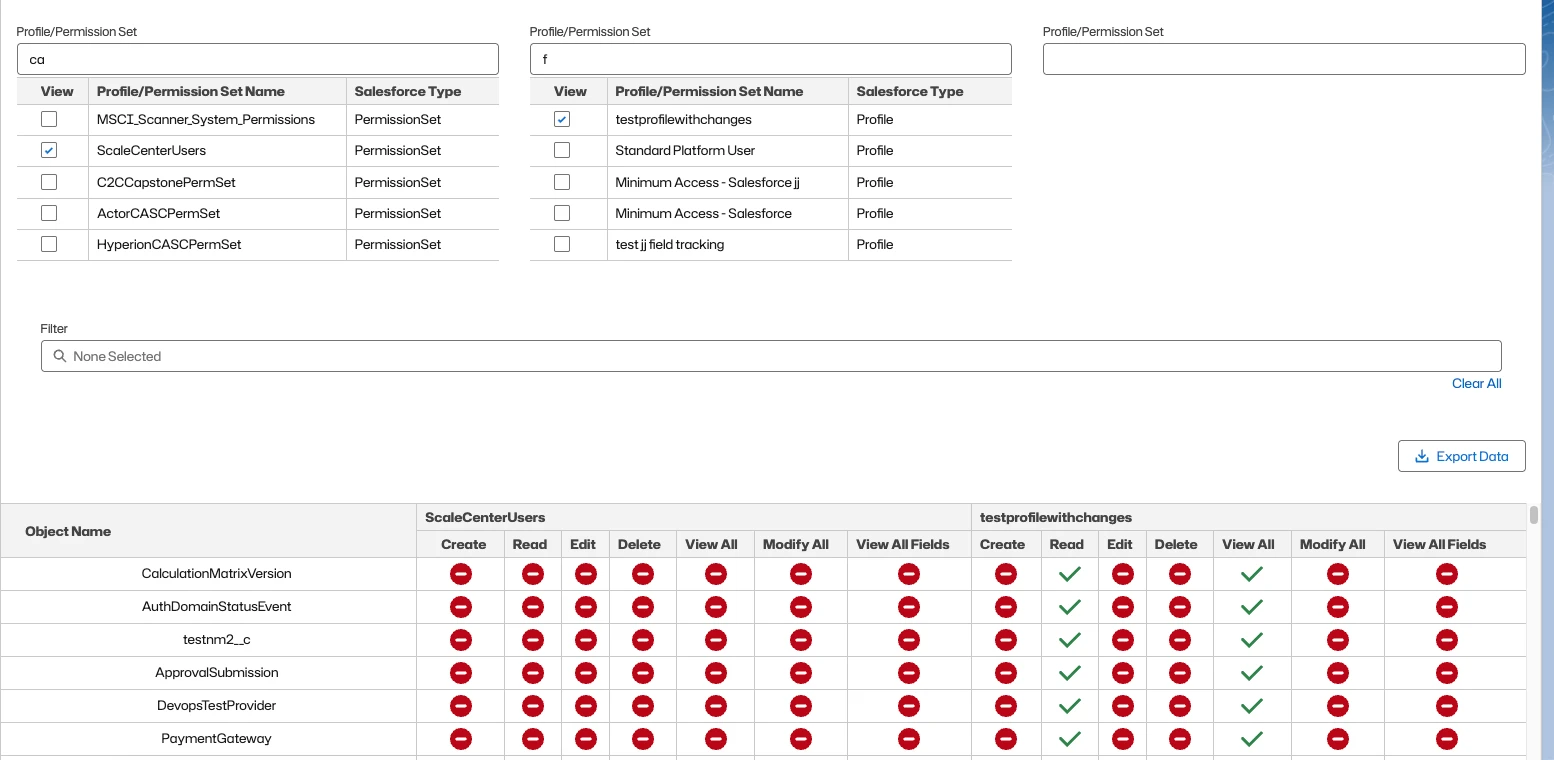Click PaymentGateway View All Fields denied icon under ScaleCenterUsers

(908, 739)
